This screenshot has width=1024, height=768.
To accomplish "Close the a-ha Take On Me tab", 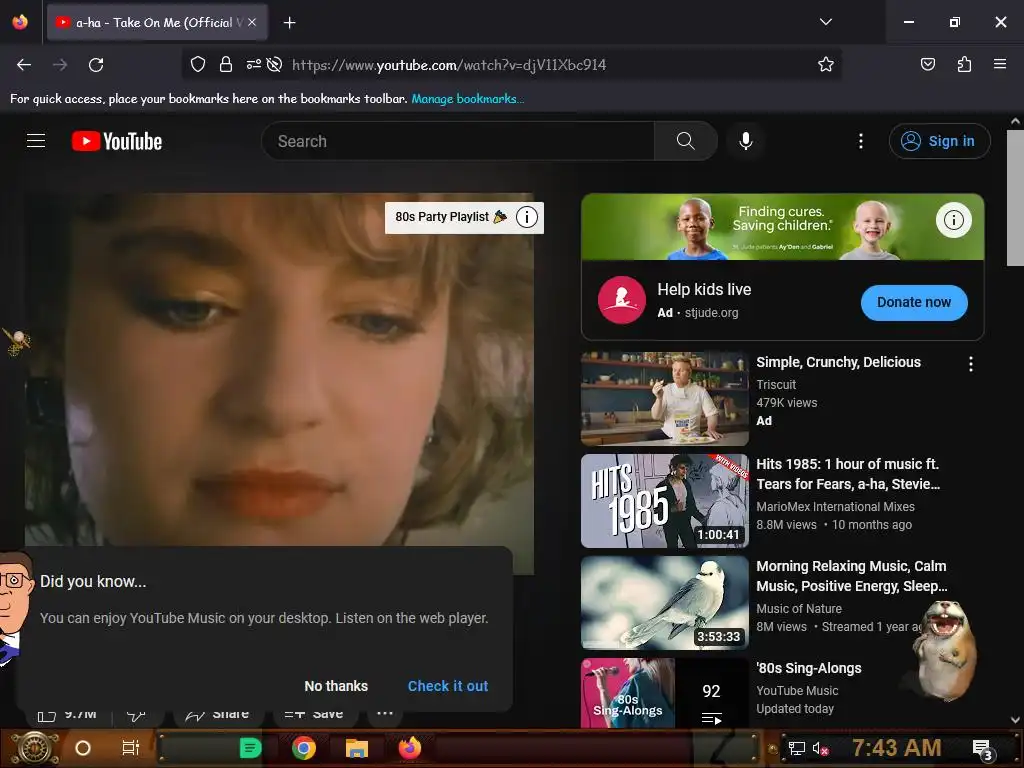I will [x=252, y=22].
